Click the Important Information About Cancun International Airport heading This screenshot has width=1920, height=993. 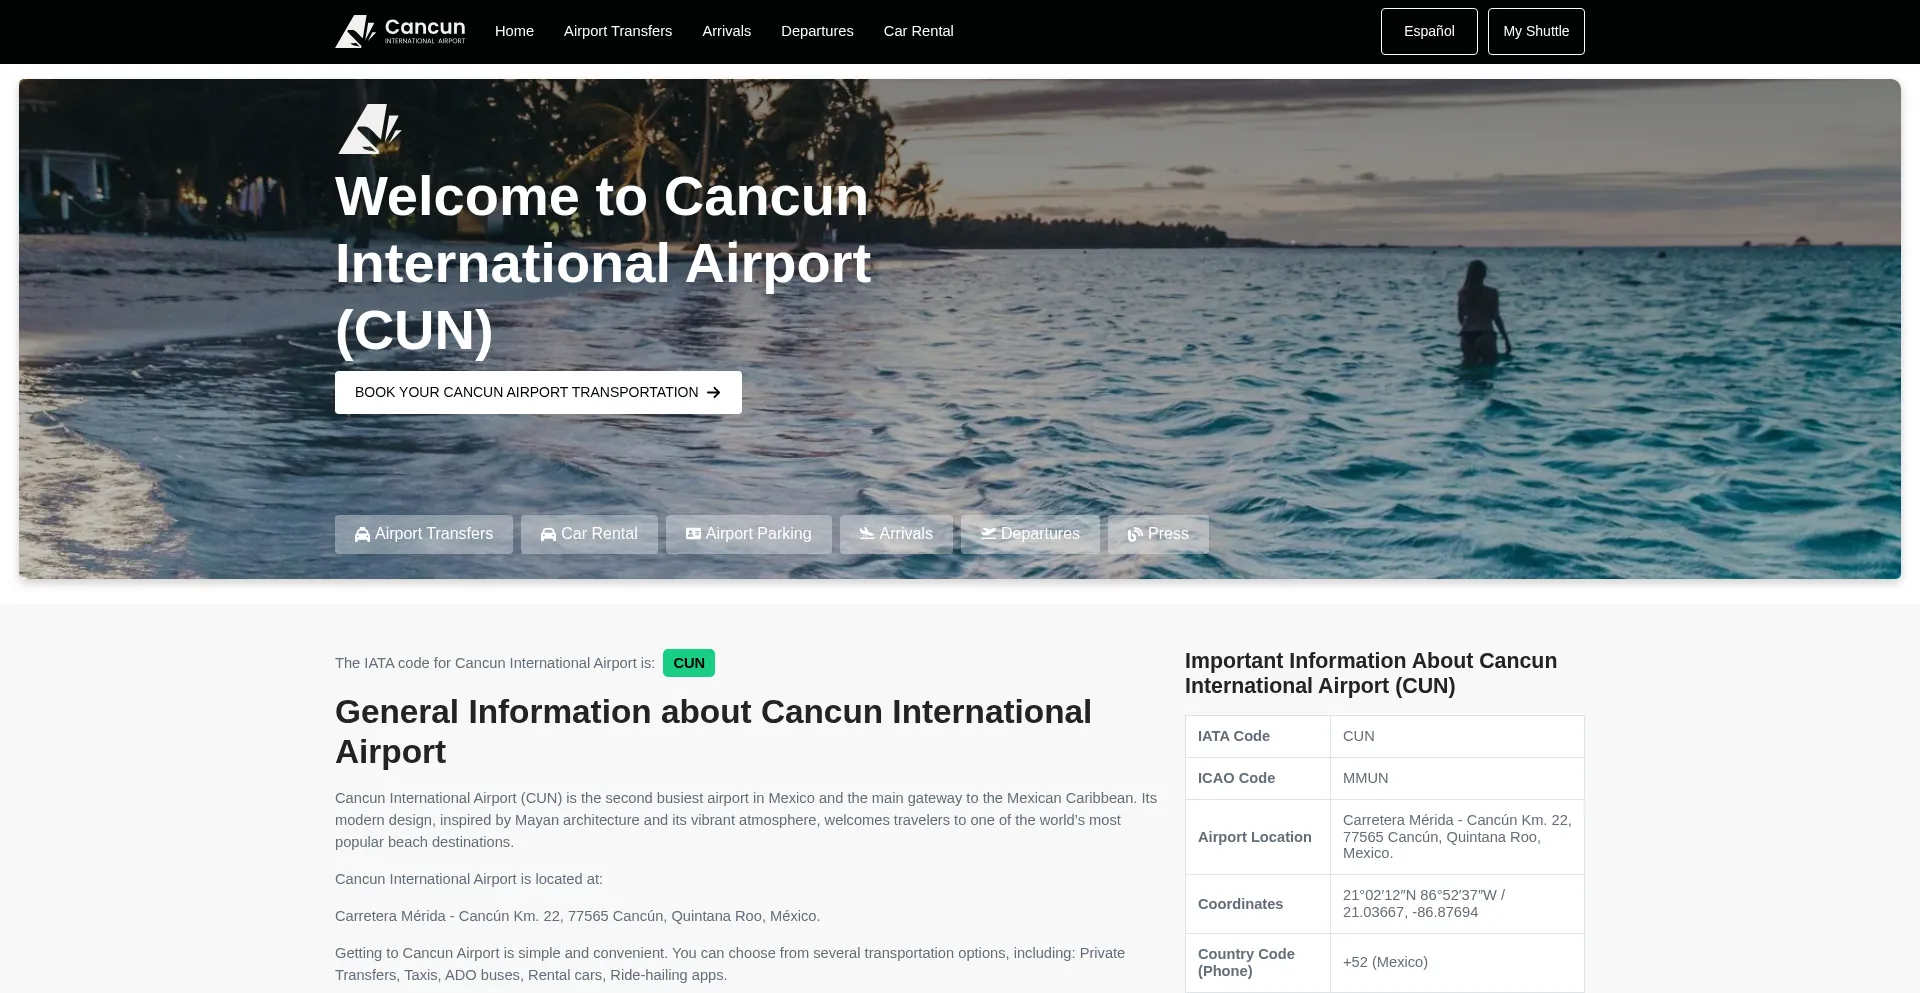(x=1371, y=673)
